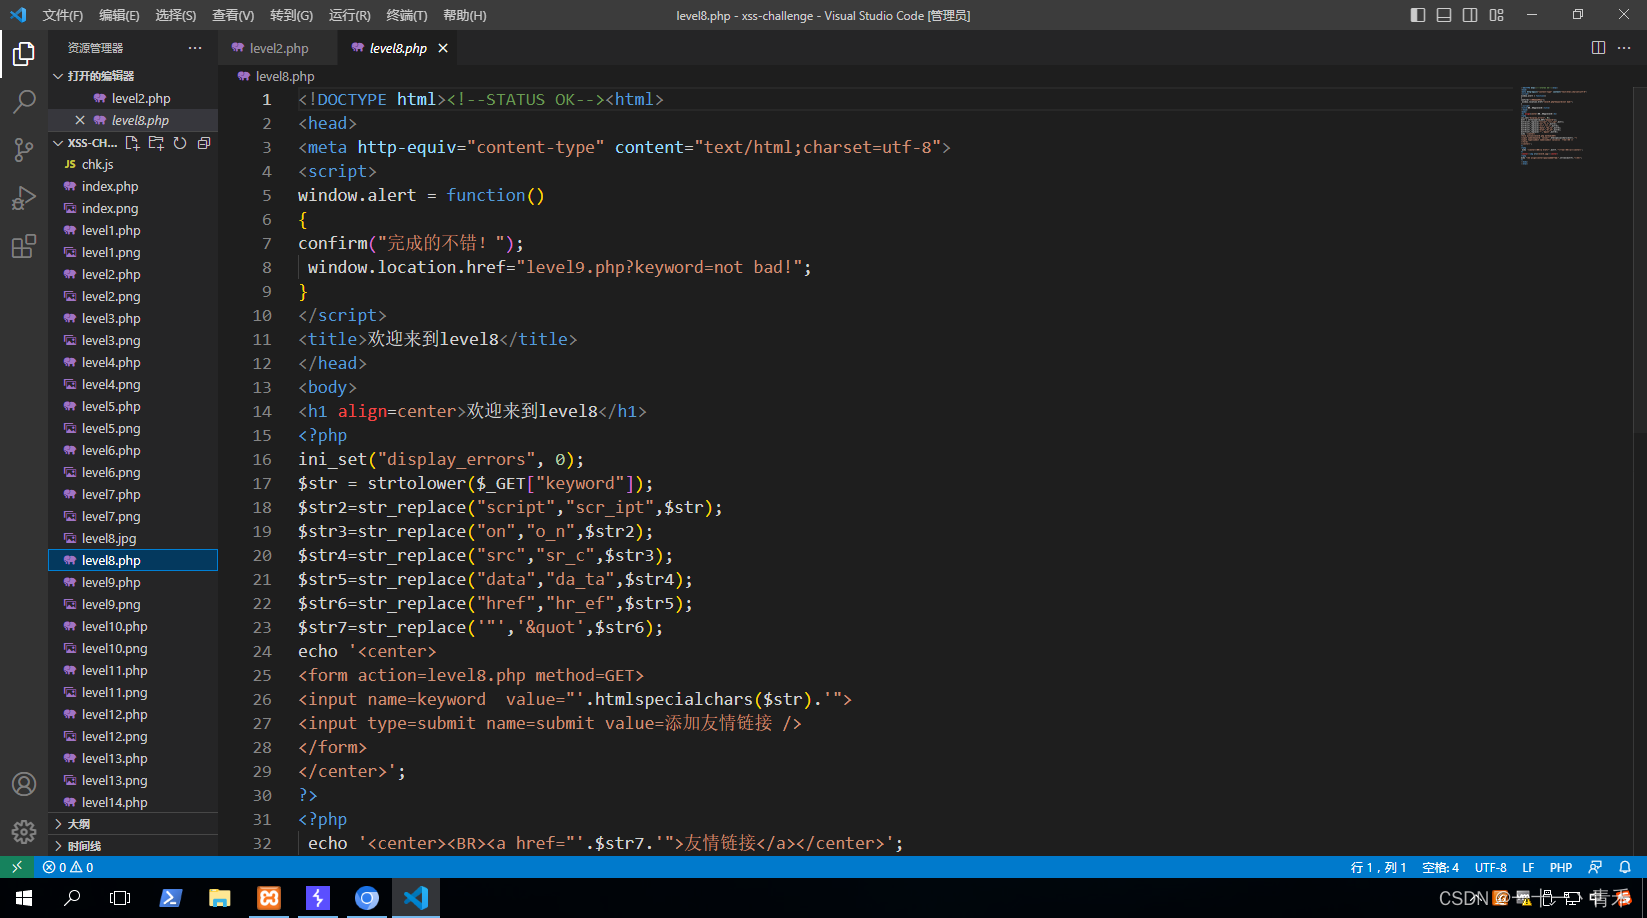Open the Run and Debug view
Image resolution: width=1647 pixels, height=918 pixels.
pyautogui.click(x=24, y=198)
